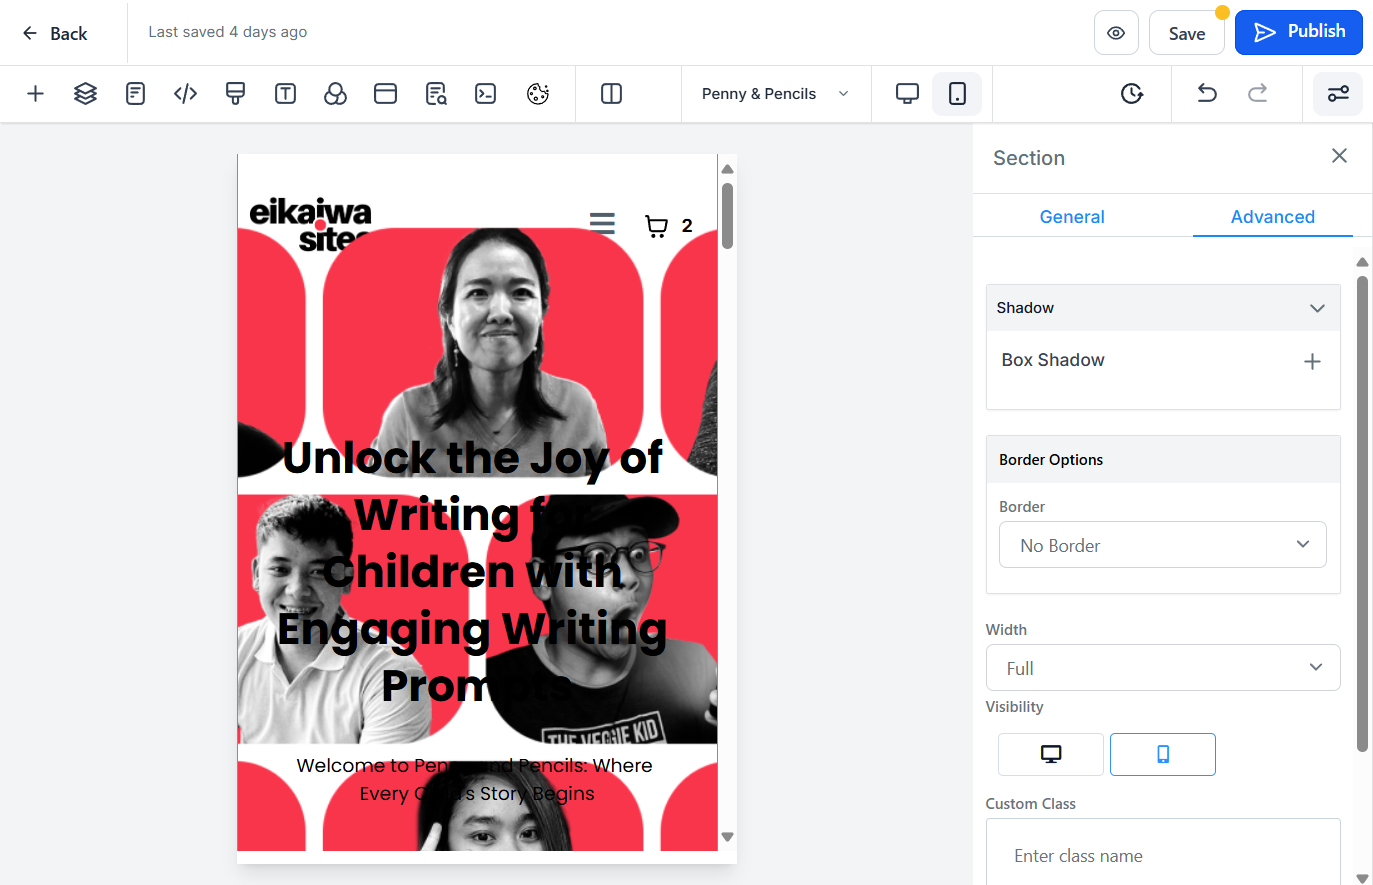This screenshot has height=885, width=1373.
Task: Open the terminal prompt icon
Action: [x=486, y=94]
